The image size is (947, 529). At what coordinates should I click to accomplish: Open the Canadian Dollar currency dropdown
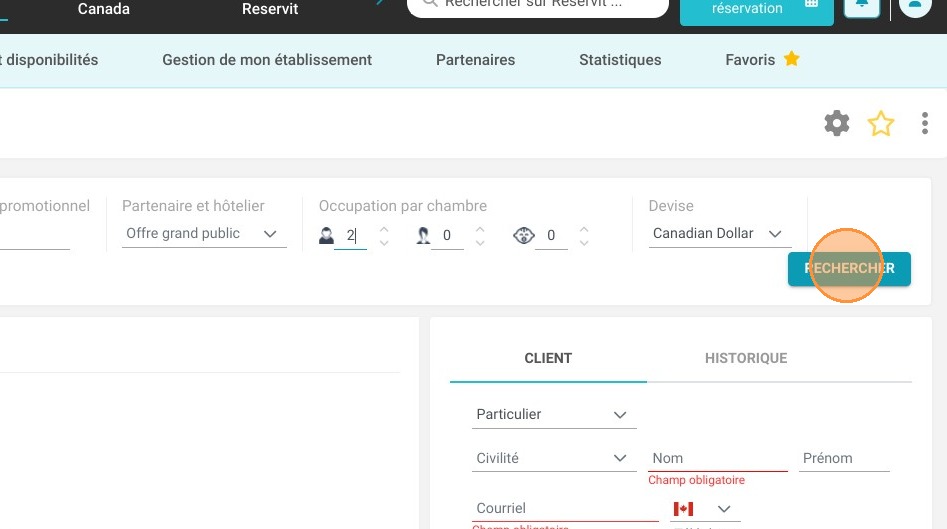point(720,234)
